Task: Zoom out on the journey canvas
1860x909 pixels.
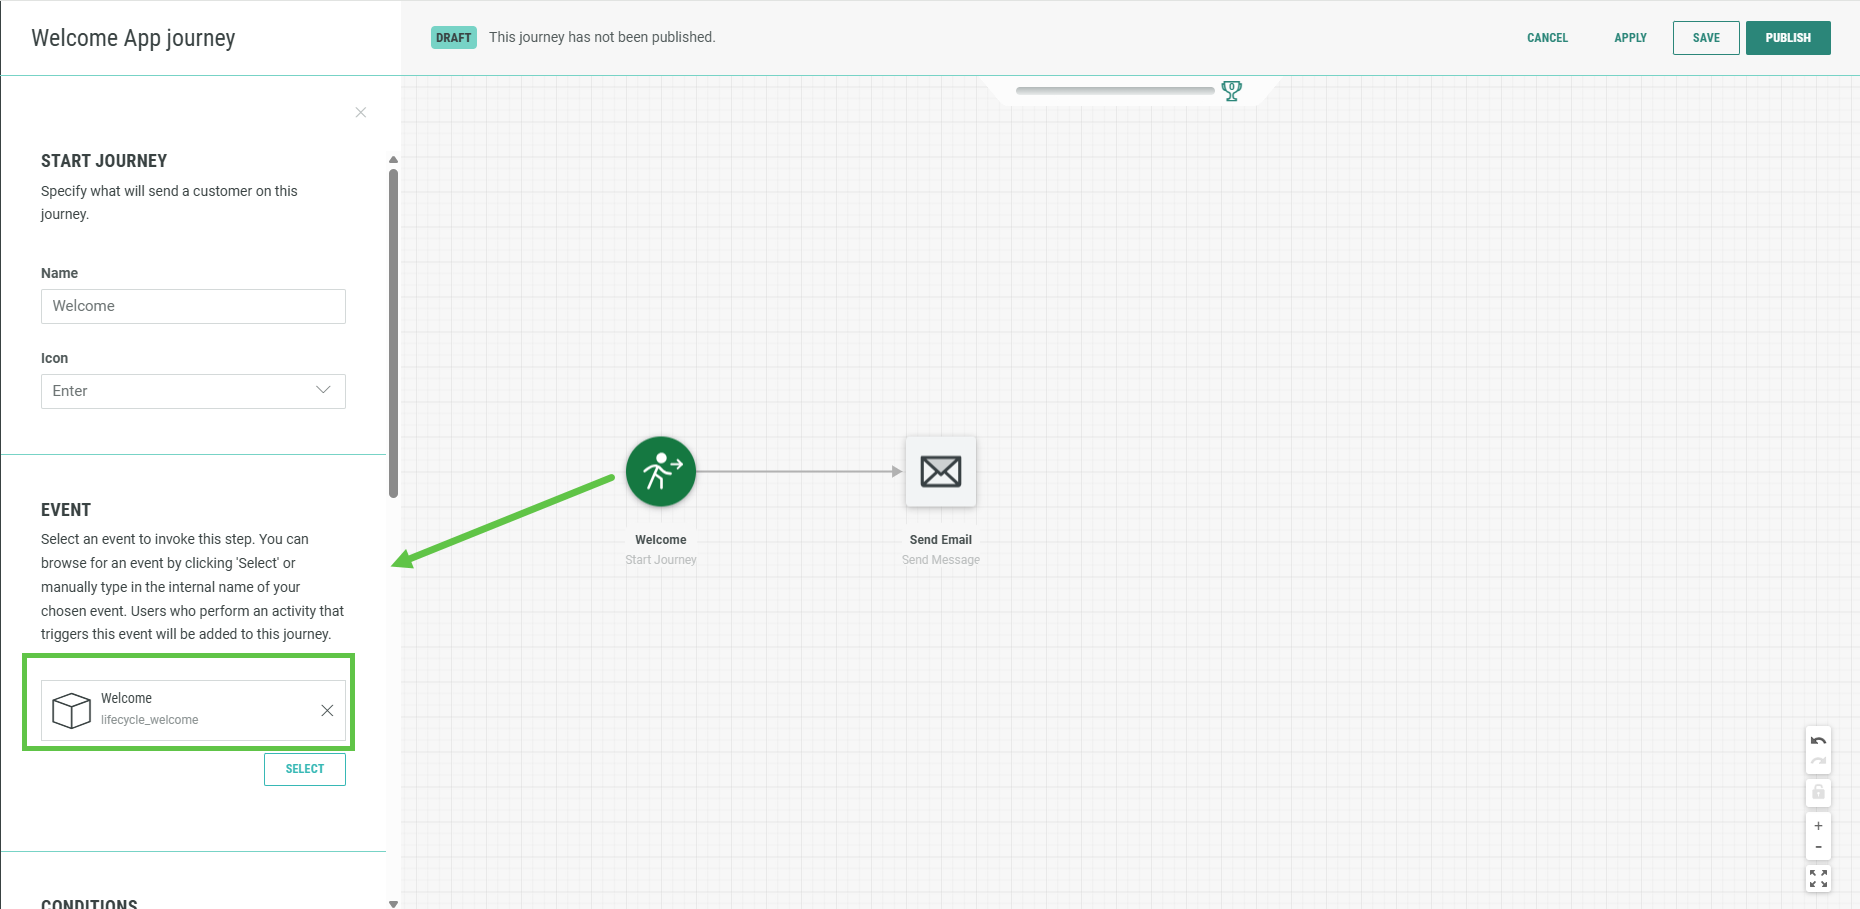Action: [1818, 848]
